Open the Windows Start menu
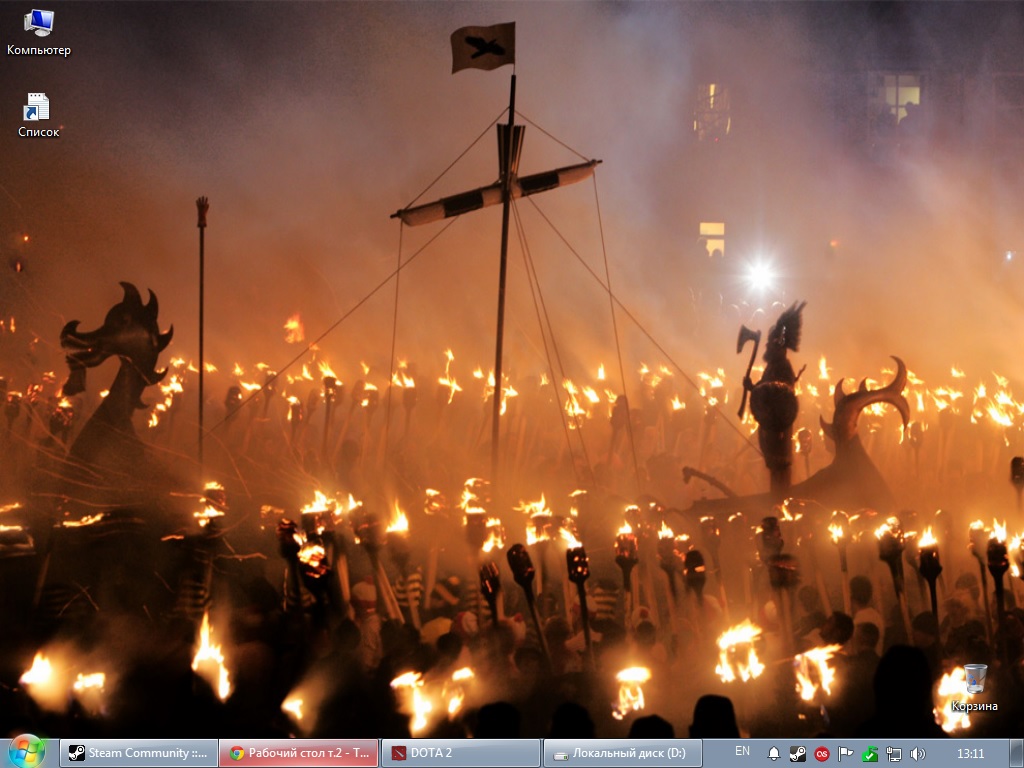The height and width of the screenshot is (768, 1024). 26,752
